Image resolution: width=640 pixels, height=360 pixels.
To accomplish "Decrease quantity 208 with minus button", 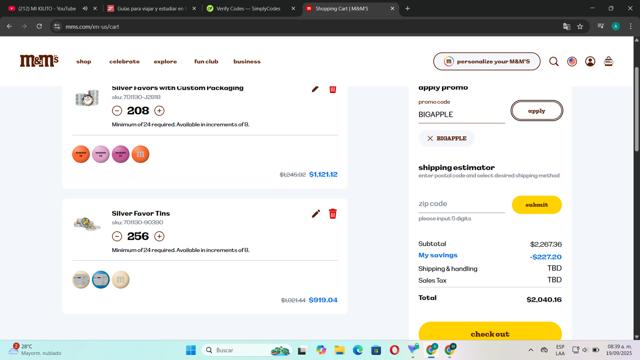I will pos(117,111).
